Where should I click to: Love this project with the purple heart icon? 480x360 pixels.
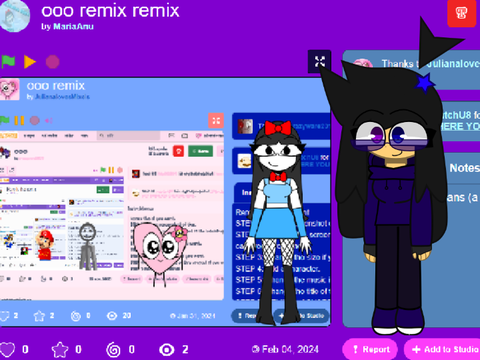pos(7,350)
